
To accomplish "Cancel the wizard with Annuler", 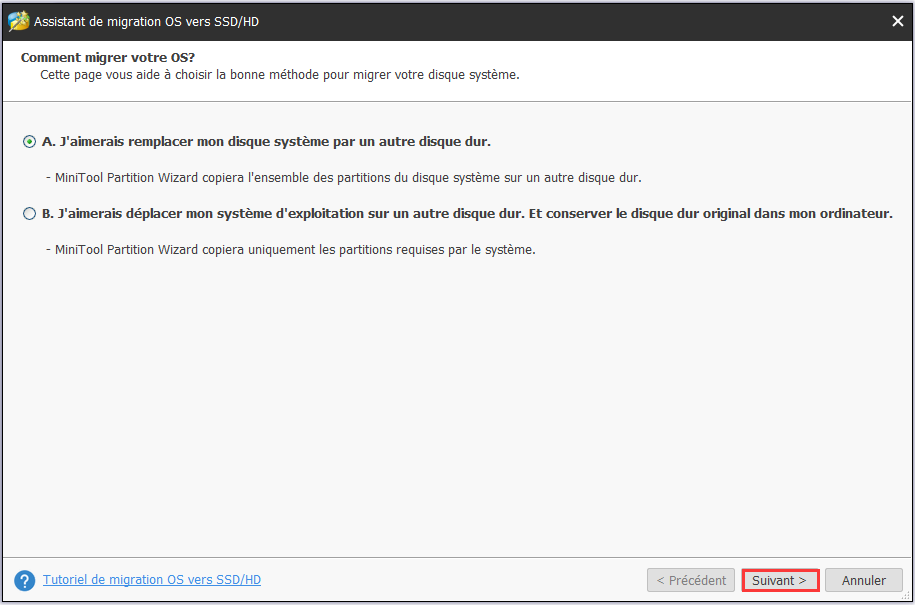I will coord(864,580).
